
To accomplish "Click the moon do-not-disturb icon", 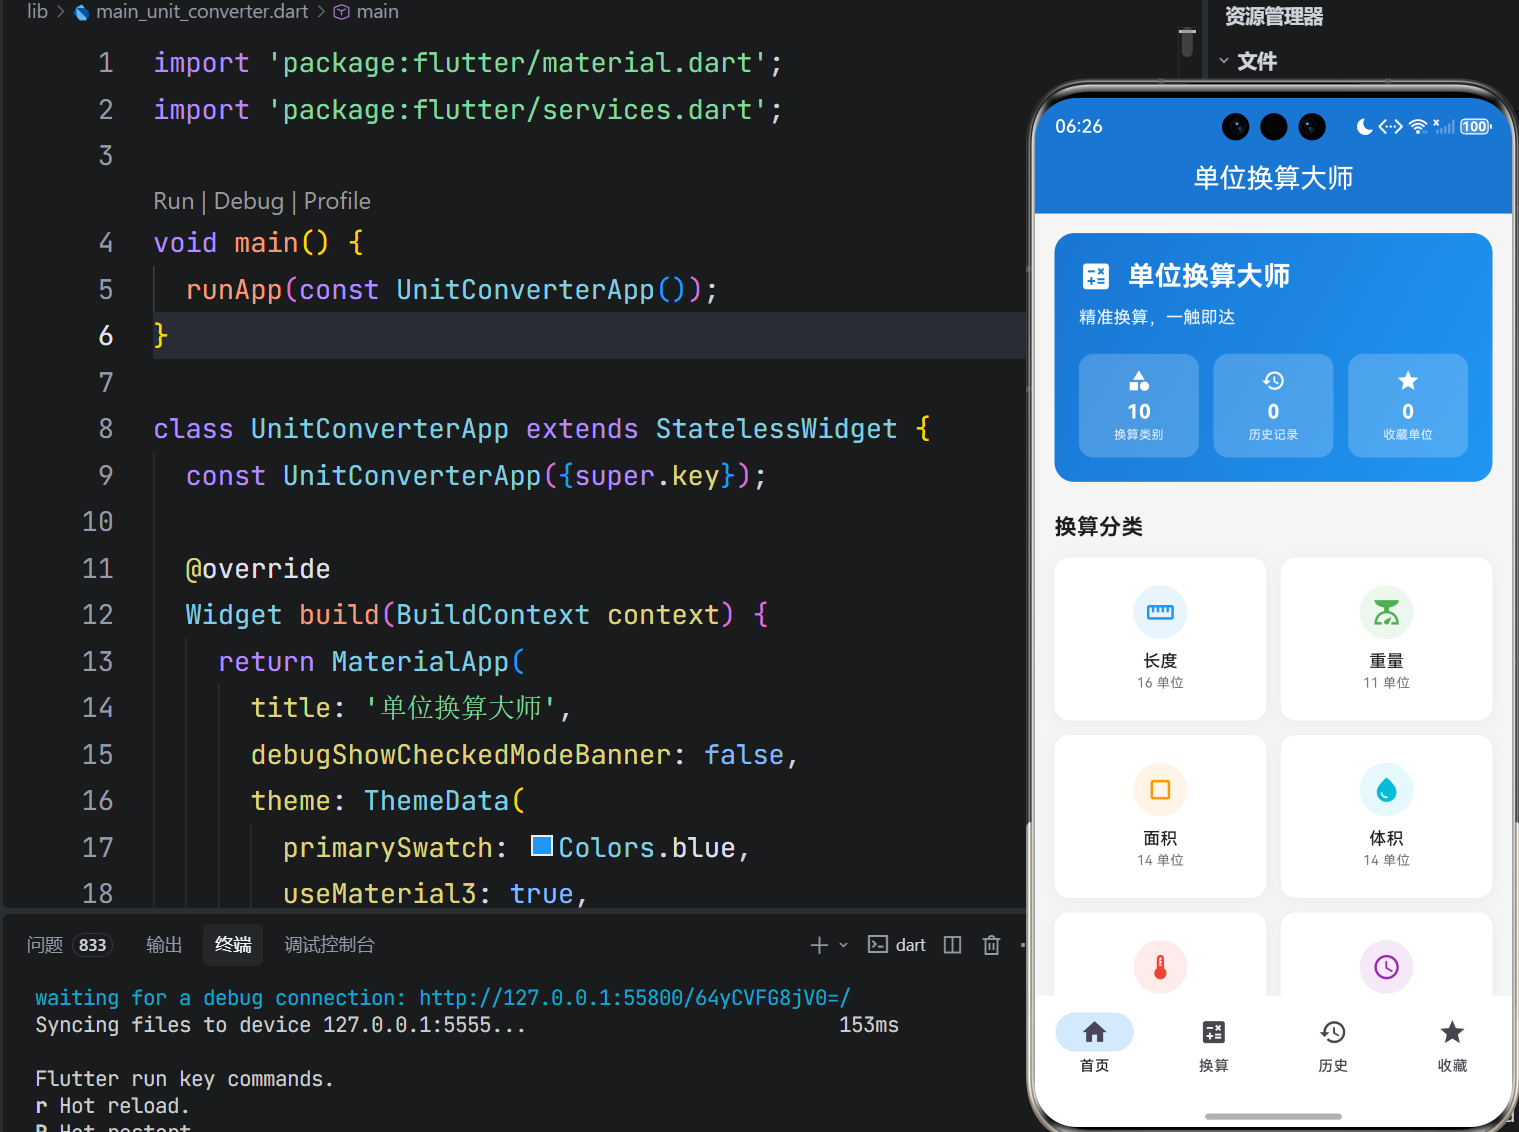I will pyautogui.click(x=1364, y=127).
